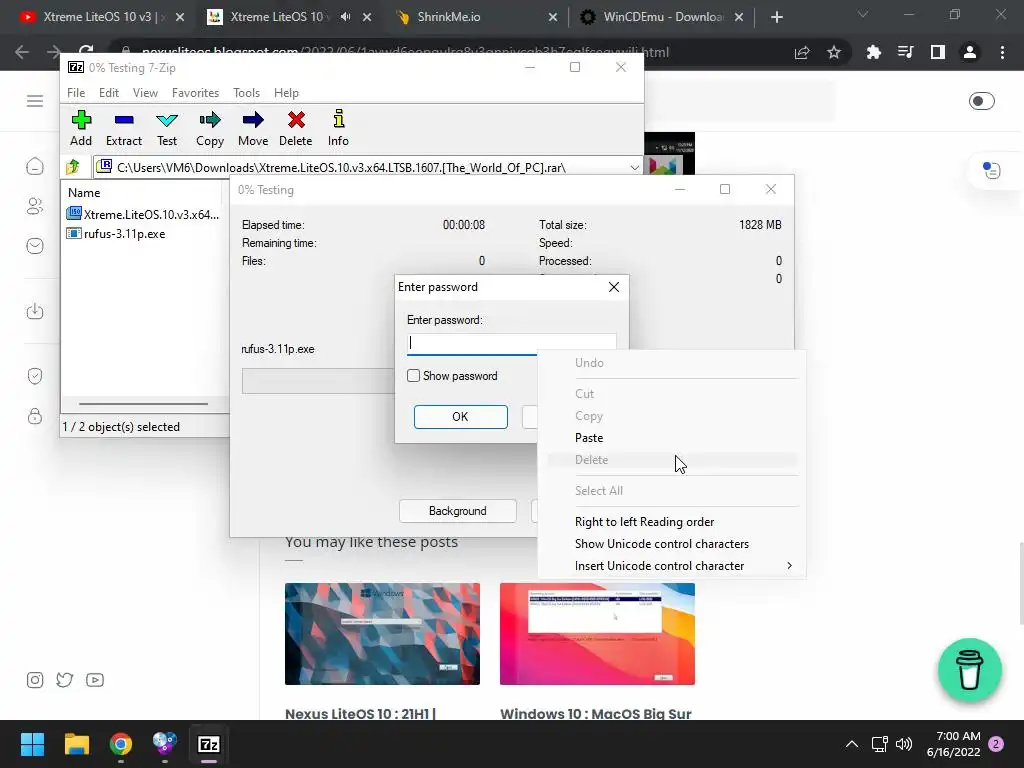Bookmark this page with the star icon
This screenshot has width=1024, height=768.
[834, 52]
